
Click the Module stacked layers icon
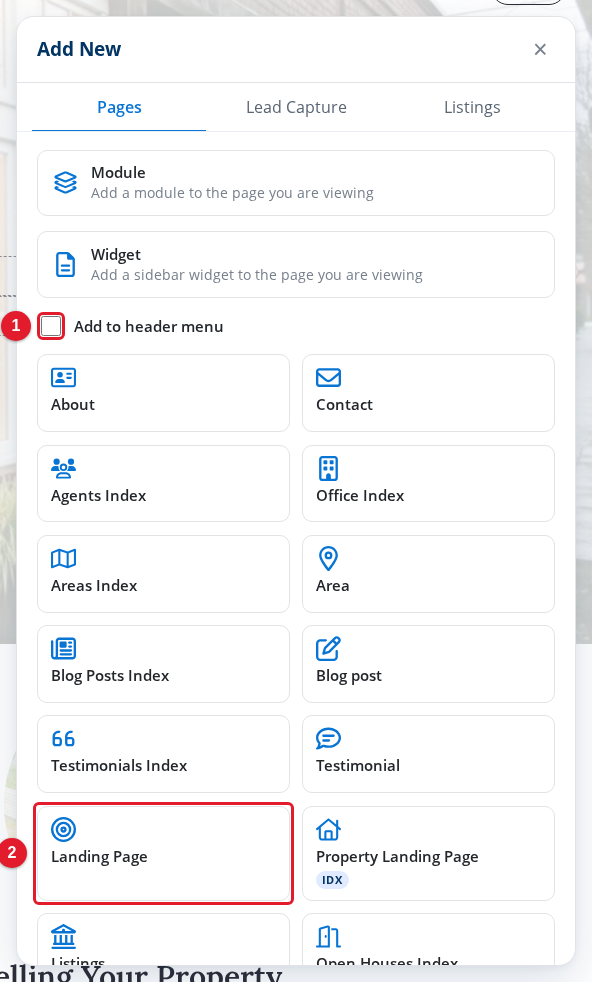pyautogui.click(x=65, y=182)
